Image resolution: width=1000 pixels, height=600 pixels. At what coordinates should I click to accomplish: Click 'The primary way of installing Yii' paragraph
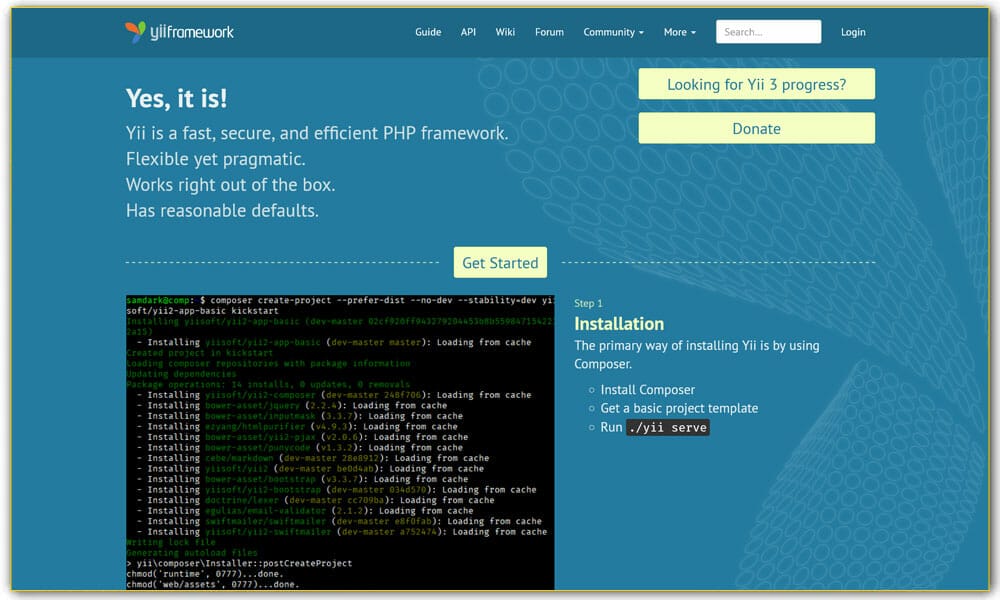pyautogui.click(x=696, y=355)
